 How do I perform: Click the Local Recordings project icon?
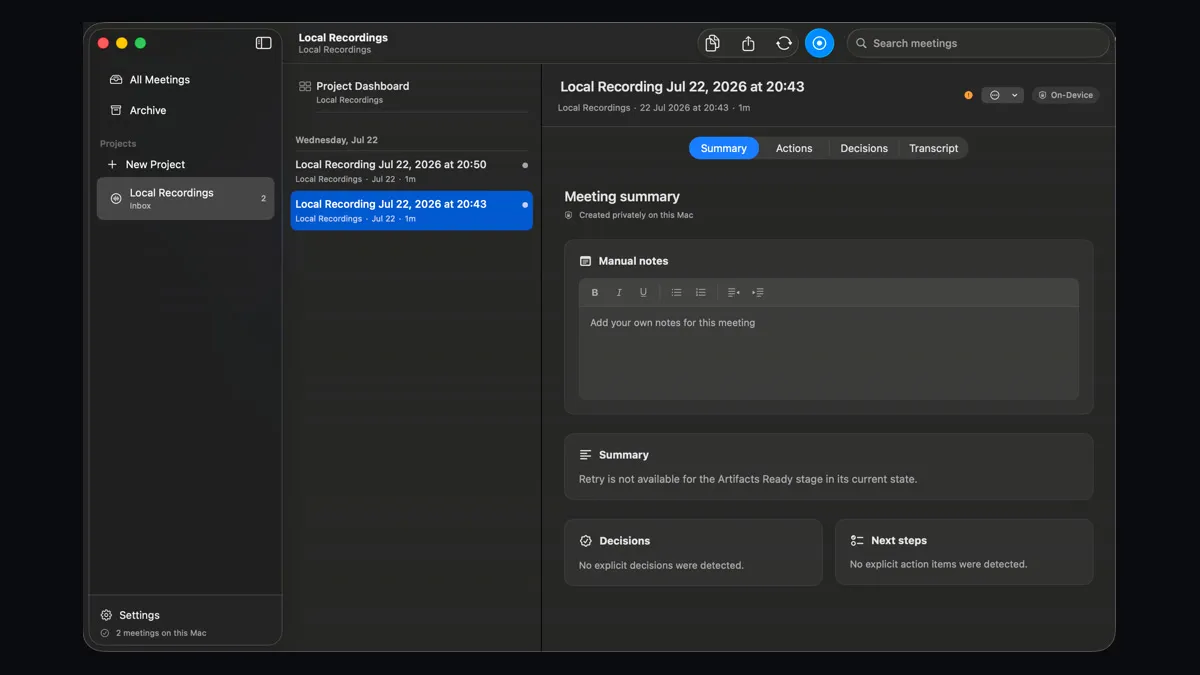pyautogui.click(x=116, y=199)
